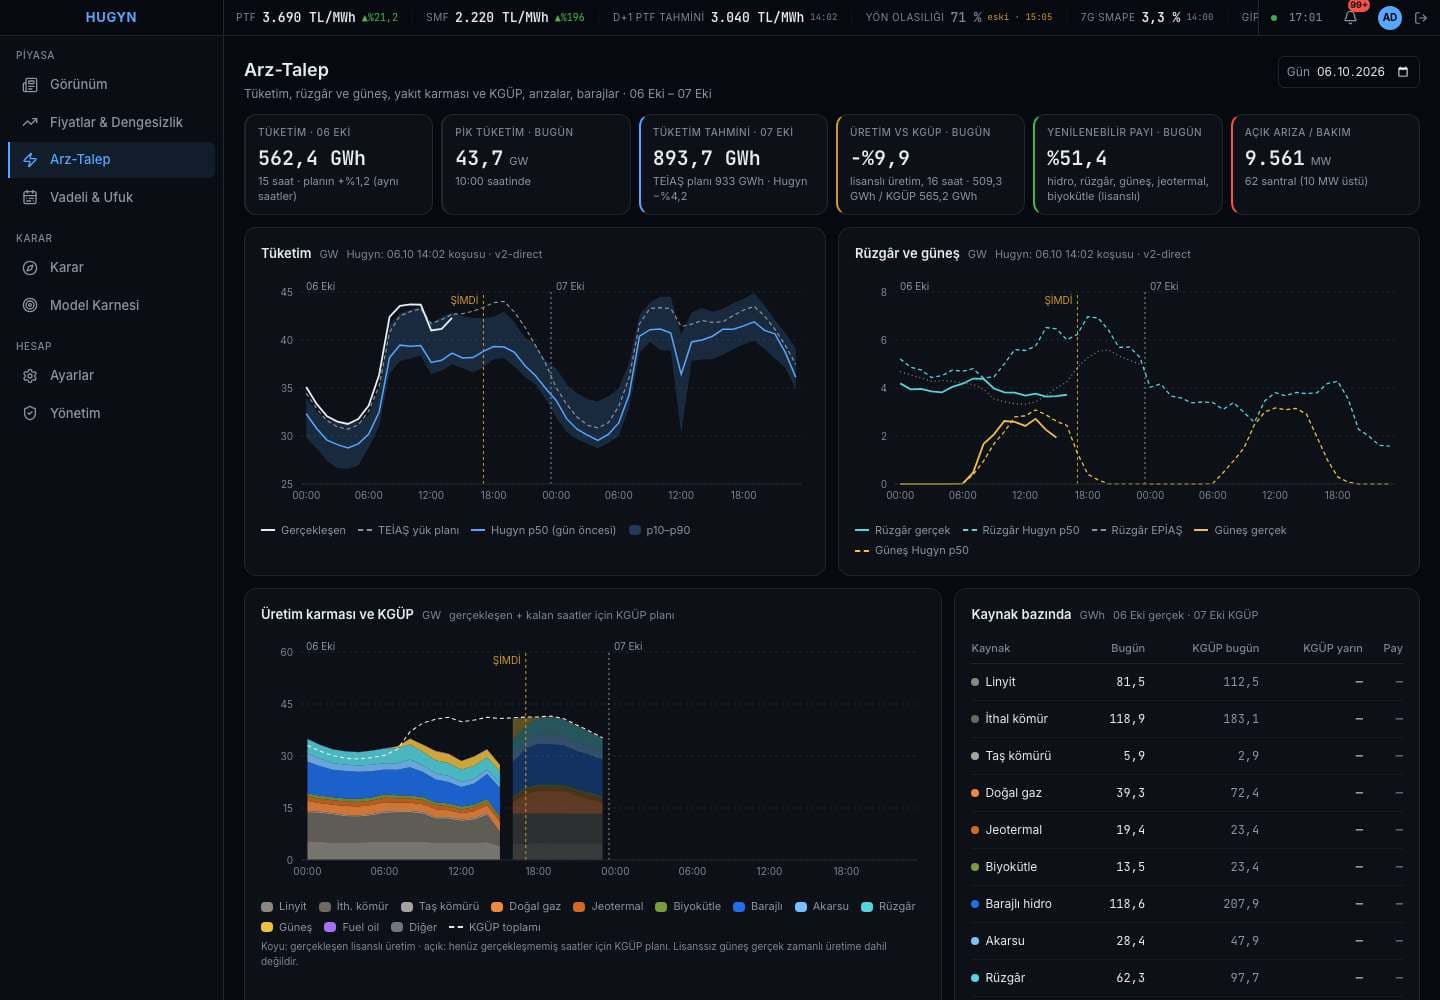Viewport: 1440px width, 1000px height.
Task: Click Taş kömürü legend entry in mix chart
Action: (x=440, y=907)
